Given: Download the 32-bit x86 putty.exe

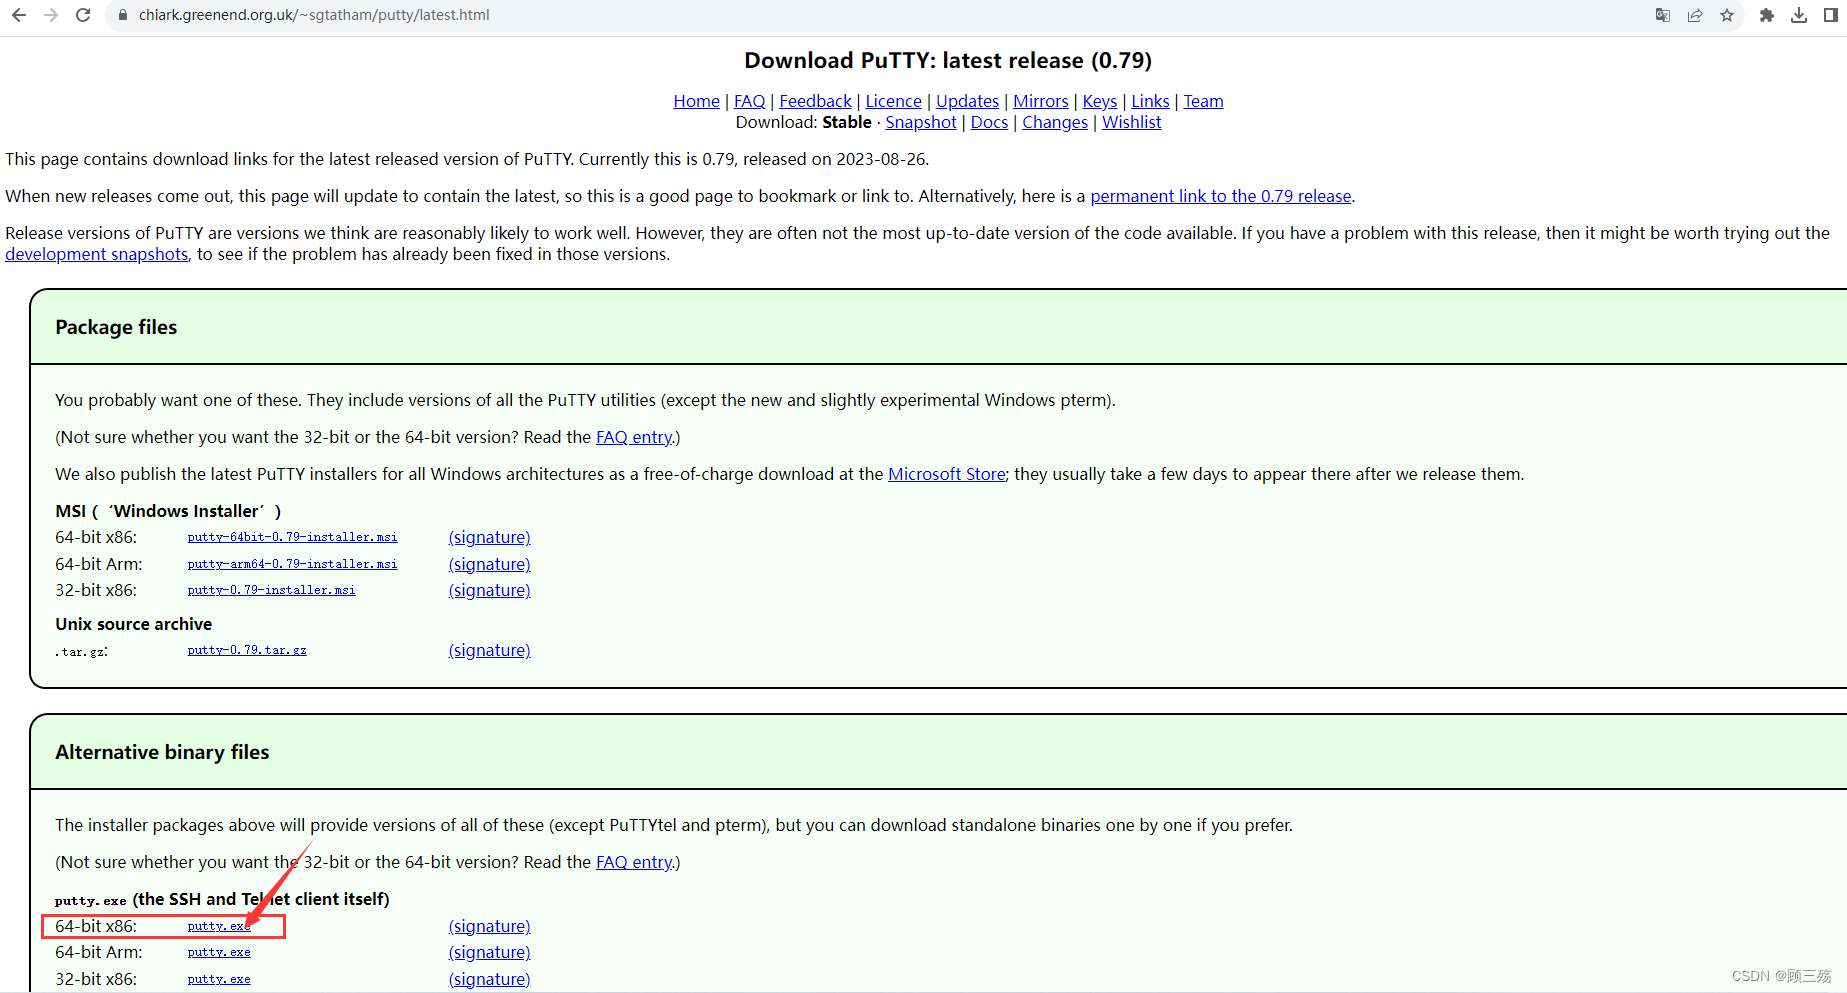Looking at the screenshot, I should (219, 979).
